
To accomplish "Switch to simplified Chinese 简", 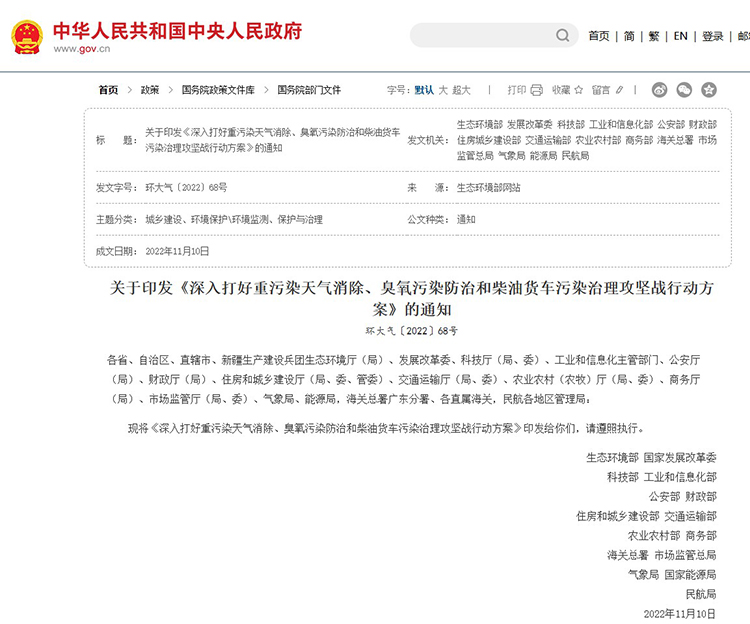I will [629, 36].
